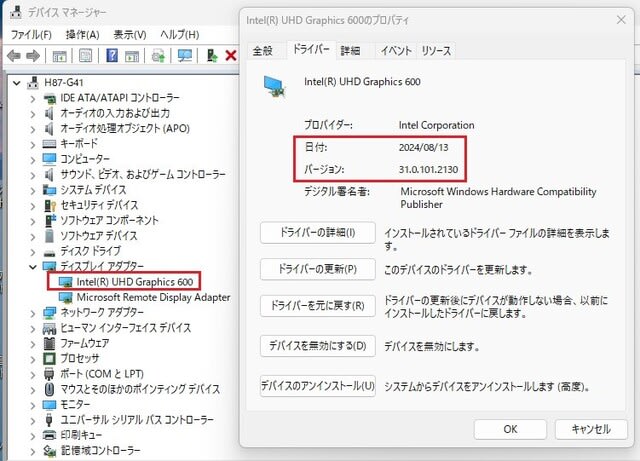
Task: Switch to the リソース tab
Action: (436, 51)
